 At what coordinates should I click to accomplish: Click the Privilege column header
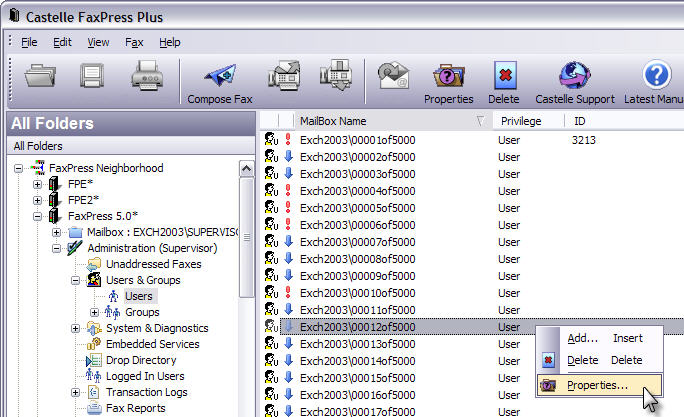[521, 121]
